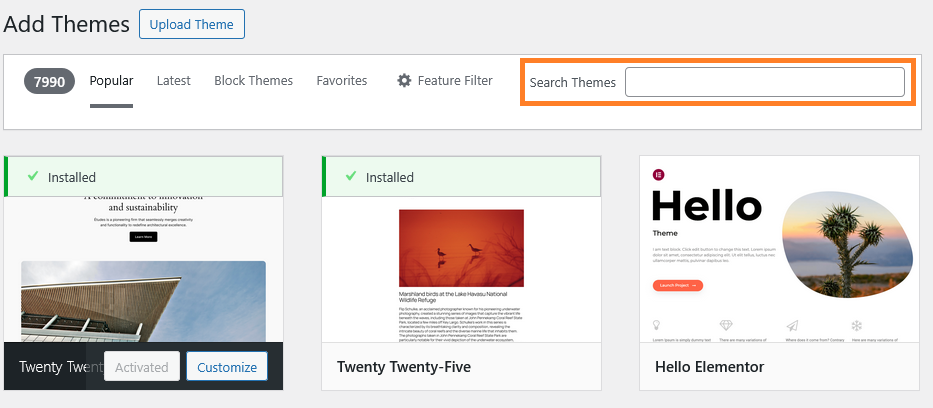Click the Elementor logo icon in Hello preview
933x408 pixels.
point(658,175)
